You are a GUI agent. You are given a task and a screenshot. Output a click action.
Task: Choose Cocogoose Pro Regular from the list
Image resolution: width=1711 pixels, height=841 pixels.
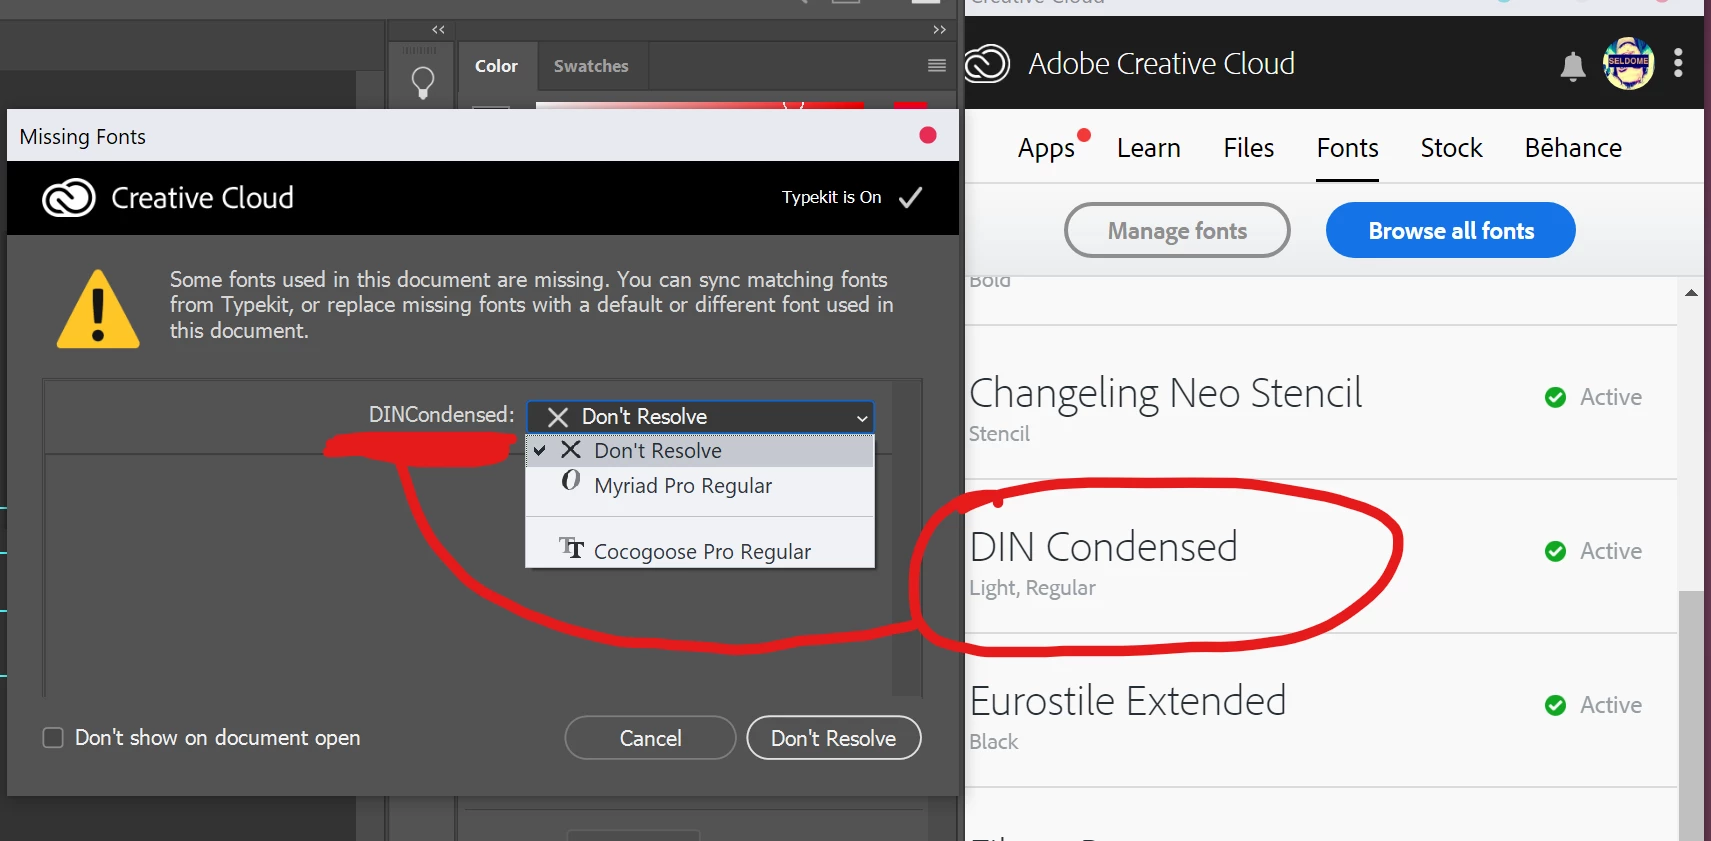pyautogui.click(x=700, y=551)
